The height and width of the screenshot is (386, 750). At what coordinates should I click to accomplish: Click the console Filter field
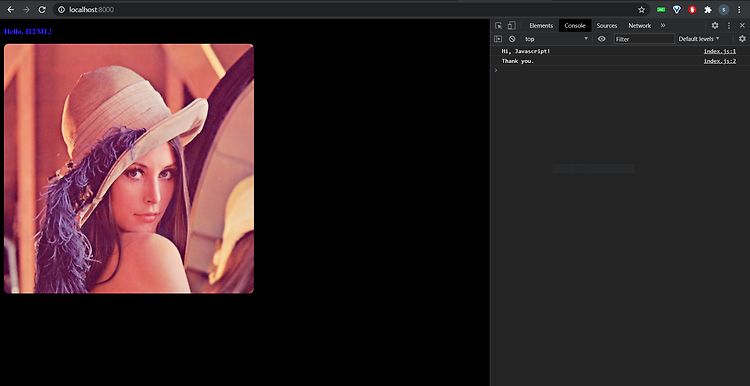tap(644, 39)
